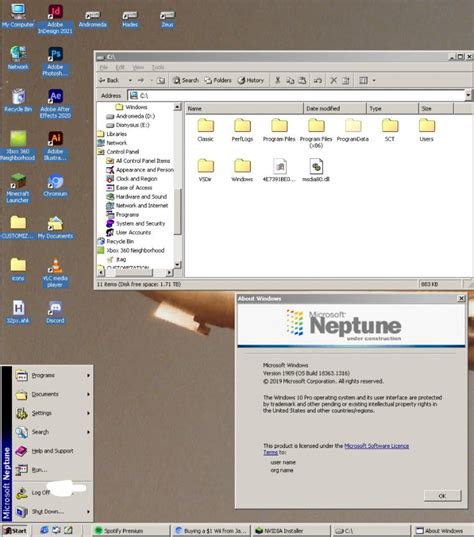Open the Views dropdown arrow in toolbar
Viewport: 474px width, 537px height.
click(374, 80)
